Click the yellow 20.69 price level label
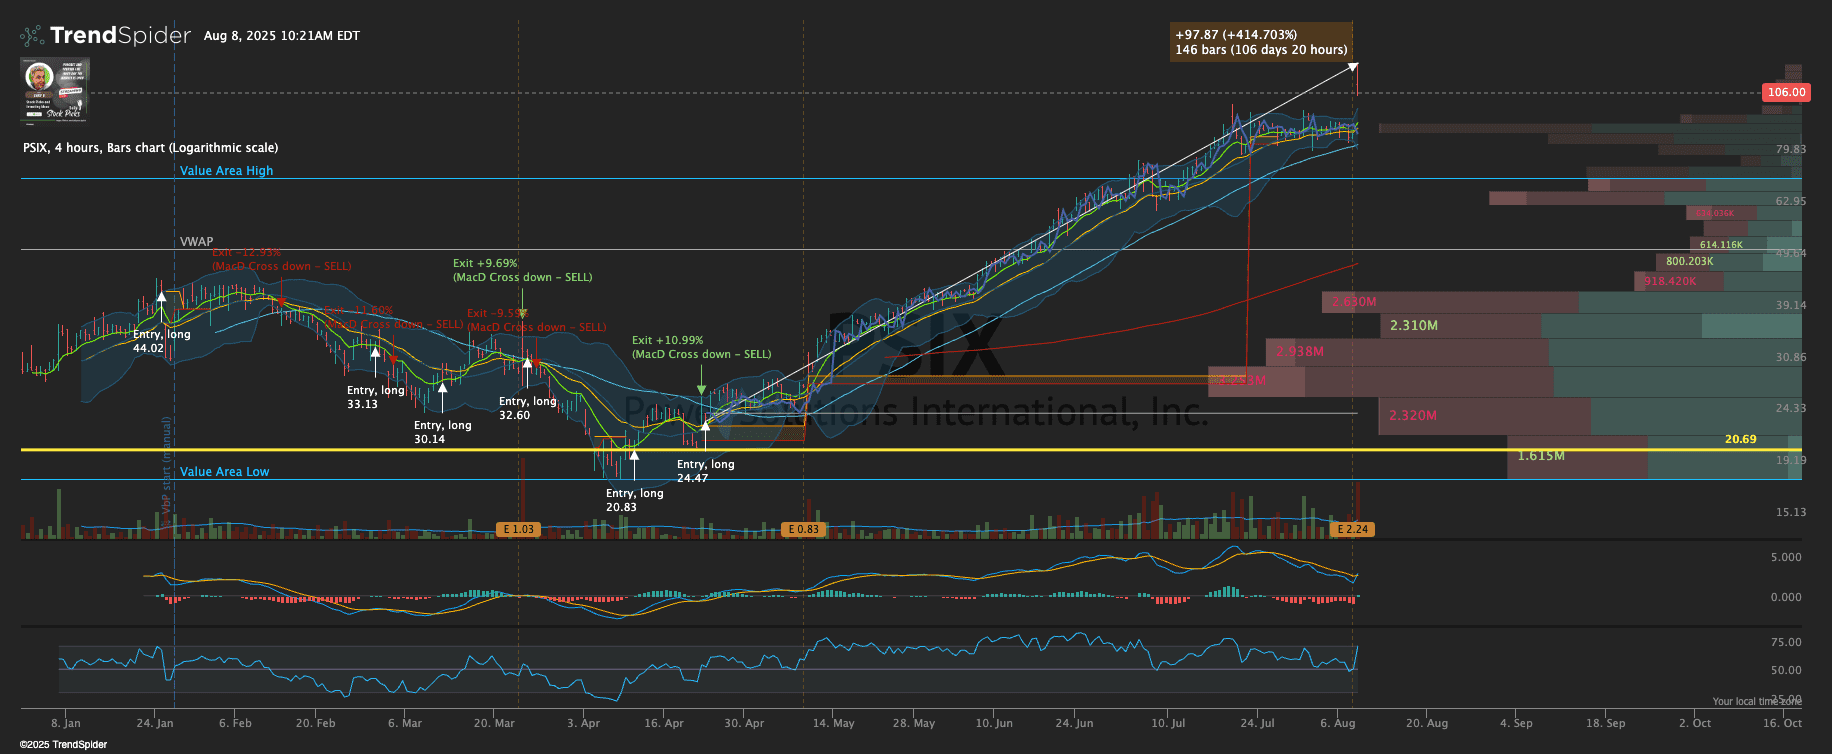The height and width of the screenshot is (754, 1832). click(x=1740, y=439)
